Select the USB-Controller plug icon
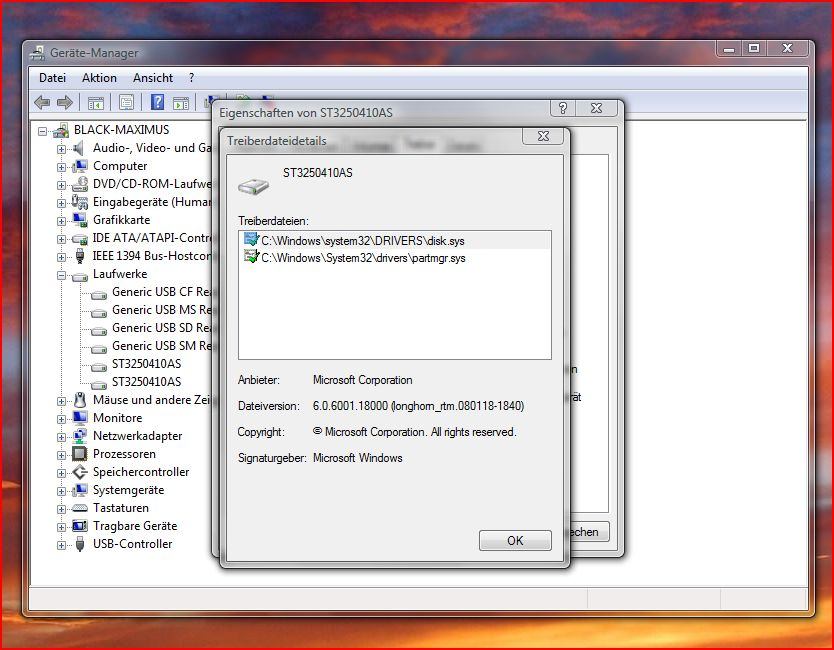This screenshot has width=834, height=650. pyautogui.click(x=80, y=544)
